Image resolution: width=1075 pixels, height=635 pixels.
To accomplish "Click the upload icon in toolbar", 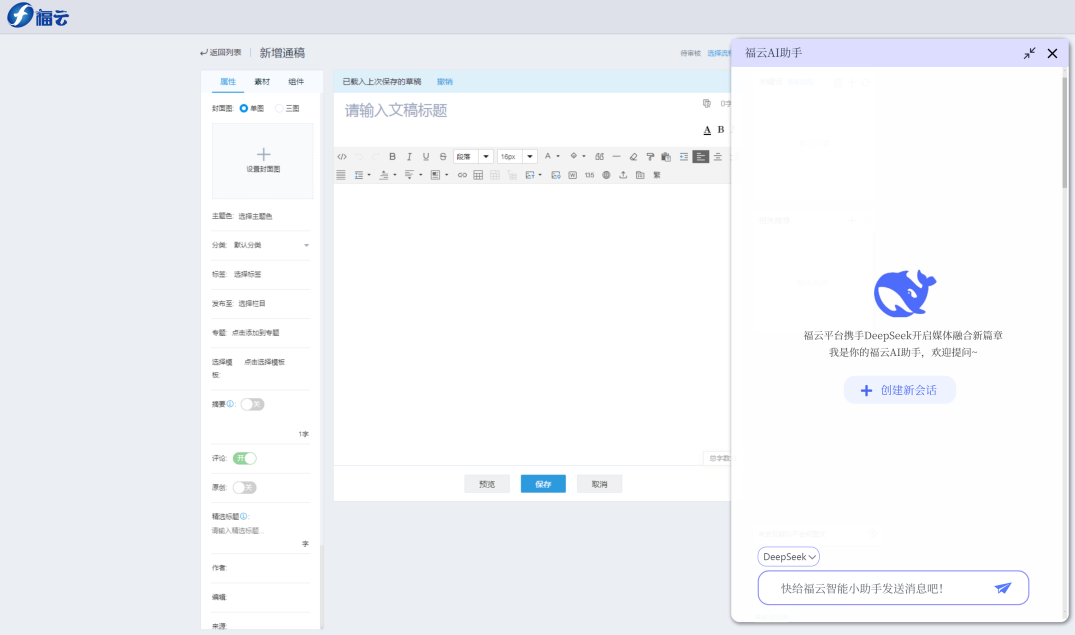I will click(623, 176).
